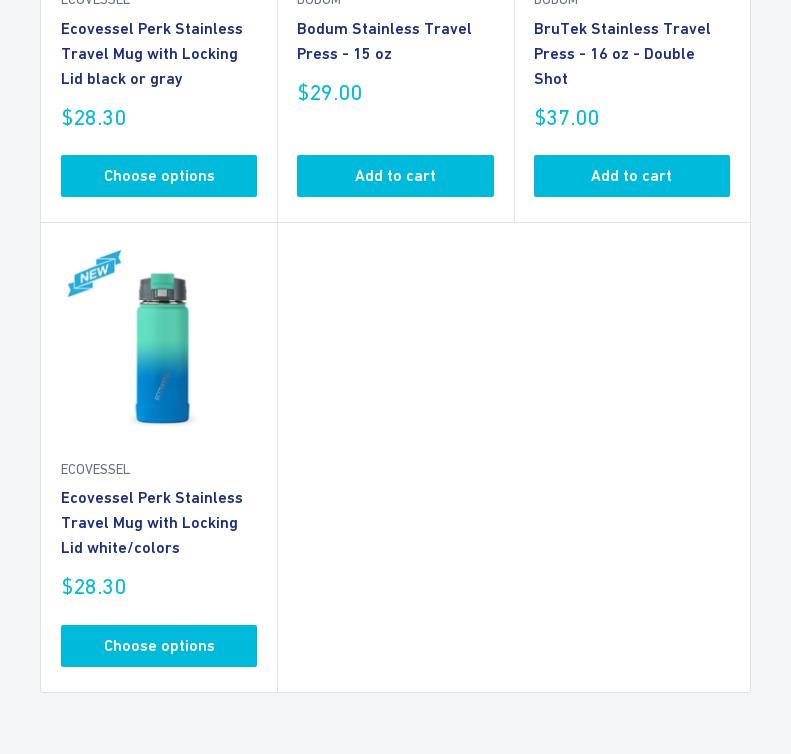Open Bodum Stainless Travel Press 15 oz link
The image size is (791, 754).
click(x=384, y=41)
